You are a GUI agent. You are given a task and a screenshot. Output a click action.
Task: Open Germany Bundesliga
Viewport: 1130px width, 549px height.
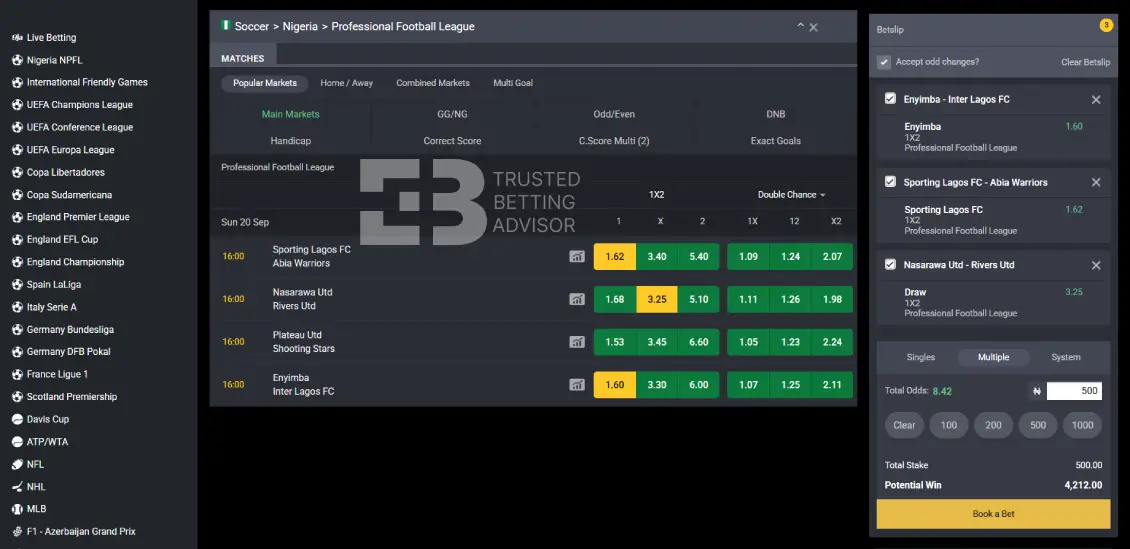tap(63, 329)
